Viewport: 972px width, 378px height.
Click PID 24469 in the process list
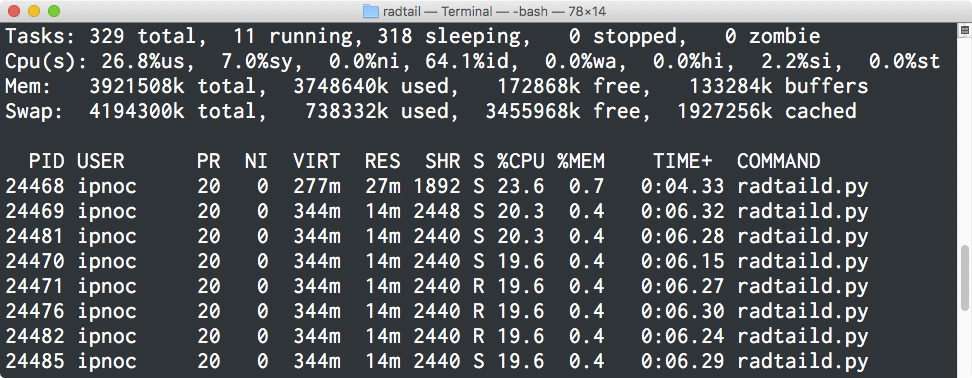pyautogui.click(x=35, y=211)
